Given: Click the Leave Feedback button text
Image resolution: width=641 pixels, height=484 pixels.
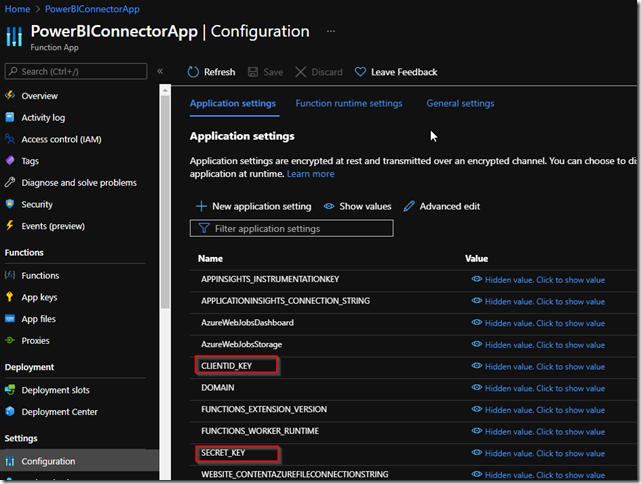Looking at the screenshot, I should tap(404, 72).
